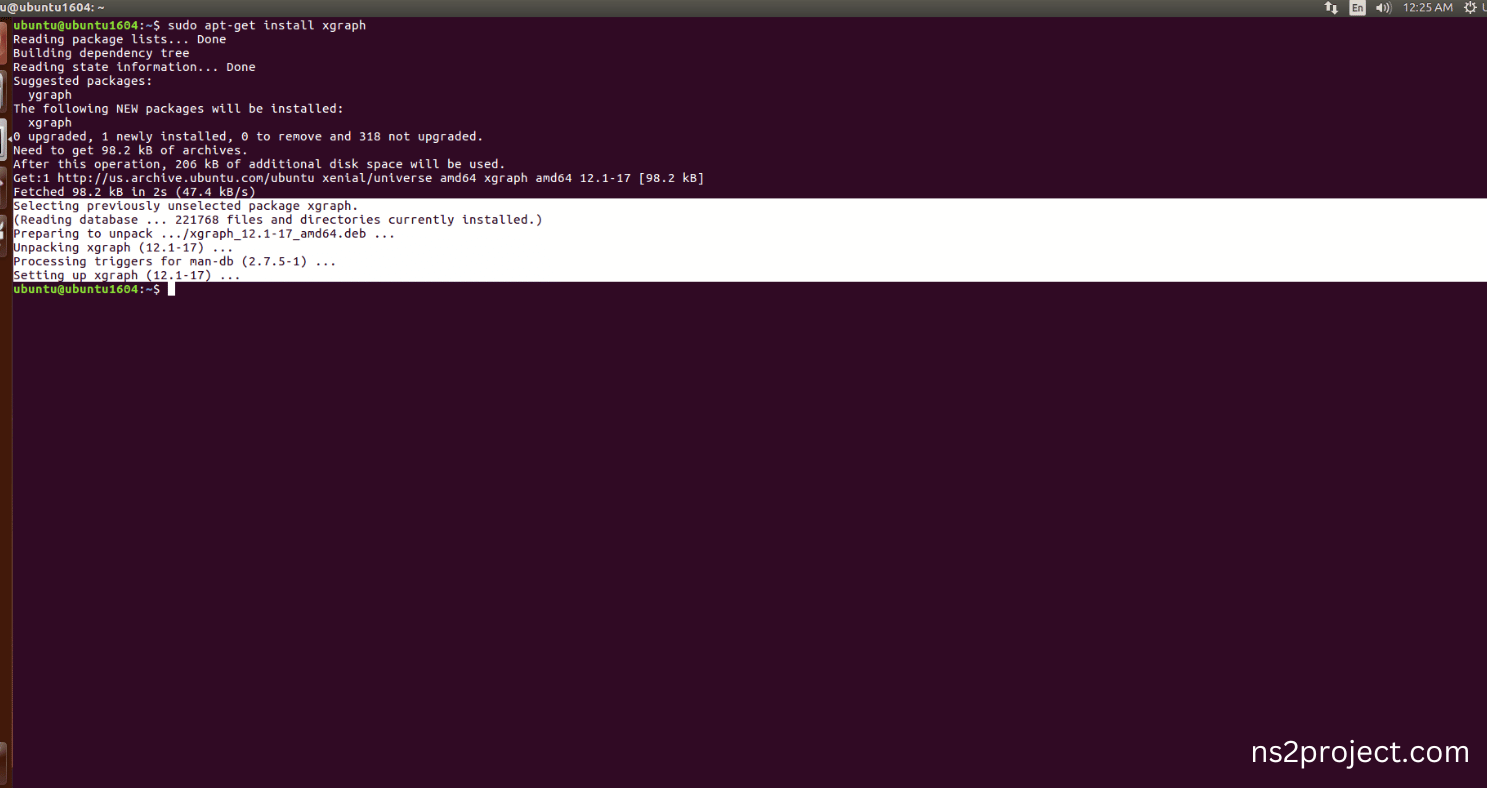Click the 'Reading package lists... Done' line
The width and height of the screenshot is (1487, 788).
pyautogui.click(x=120, y=39)
